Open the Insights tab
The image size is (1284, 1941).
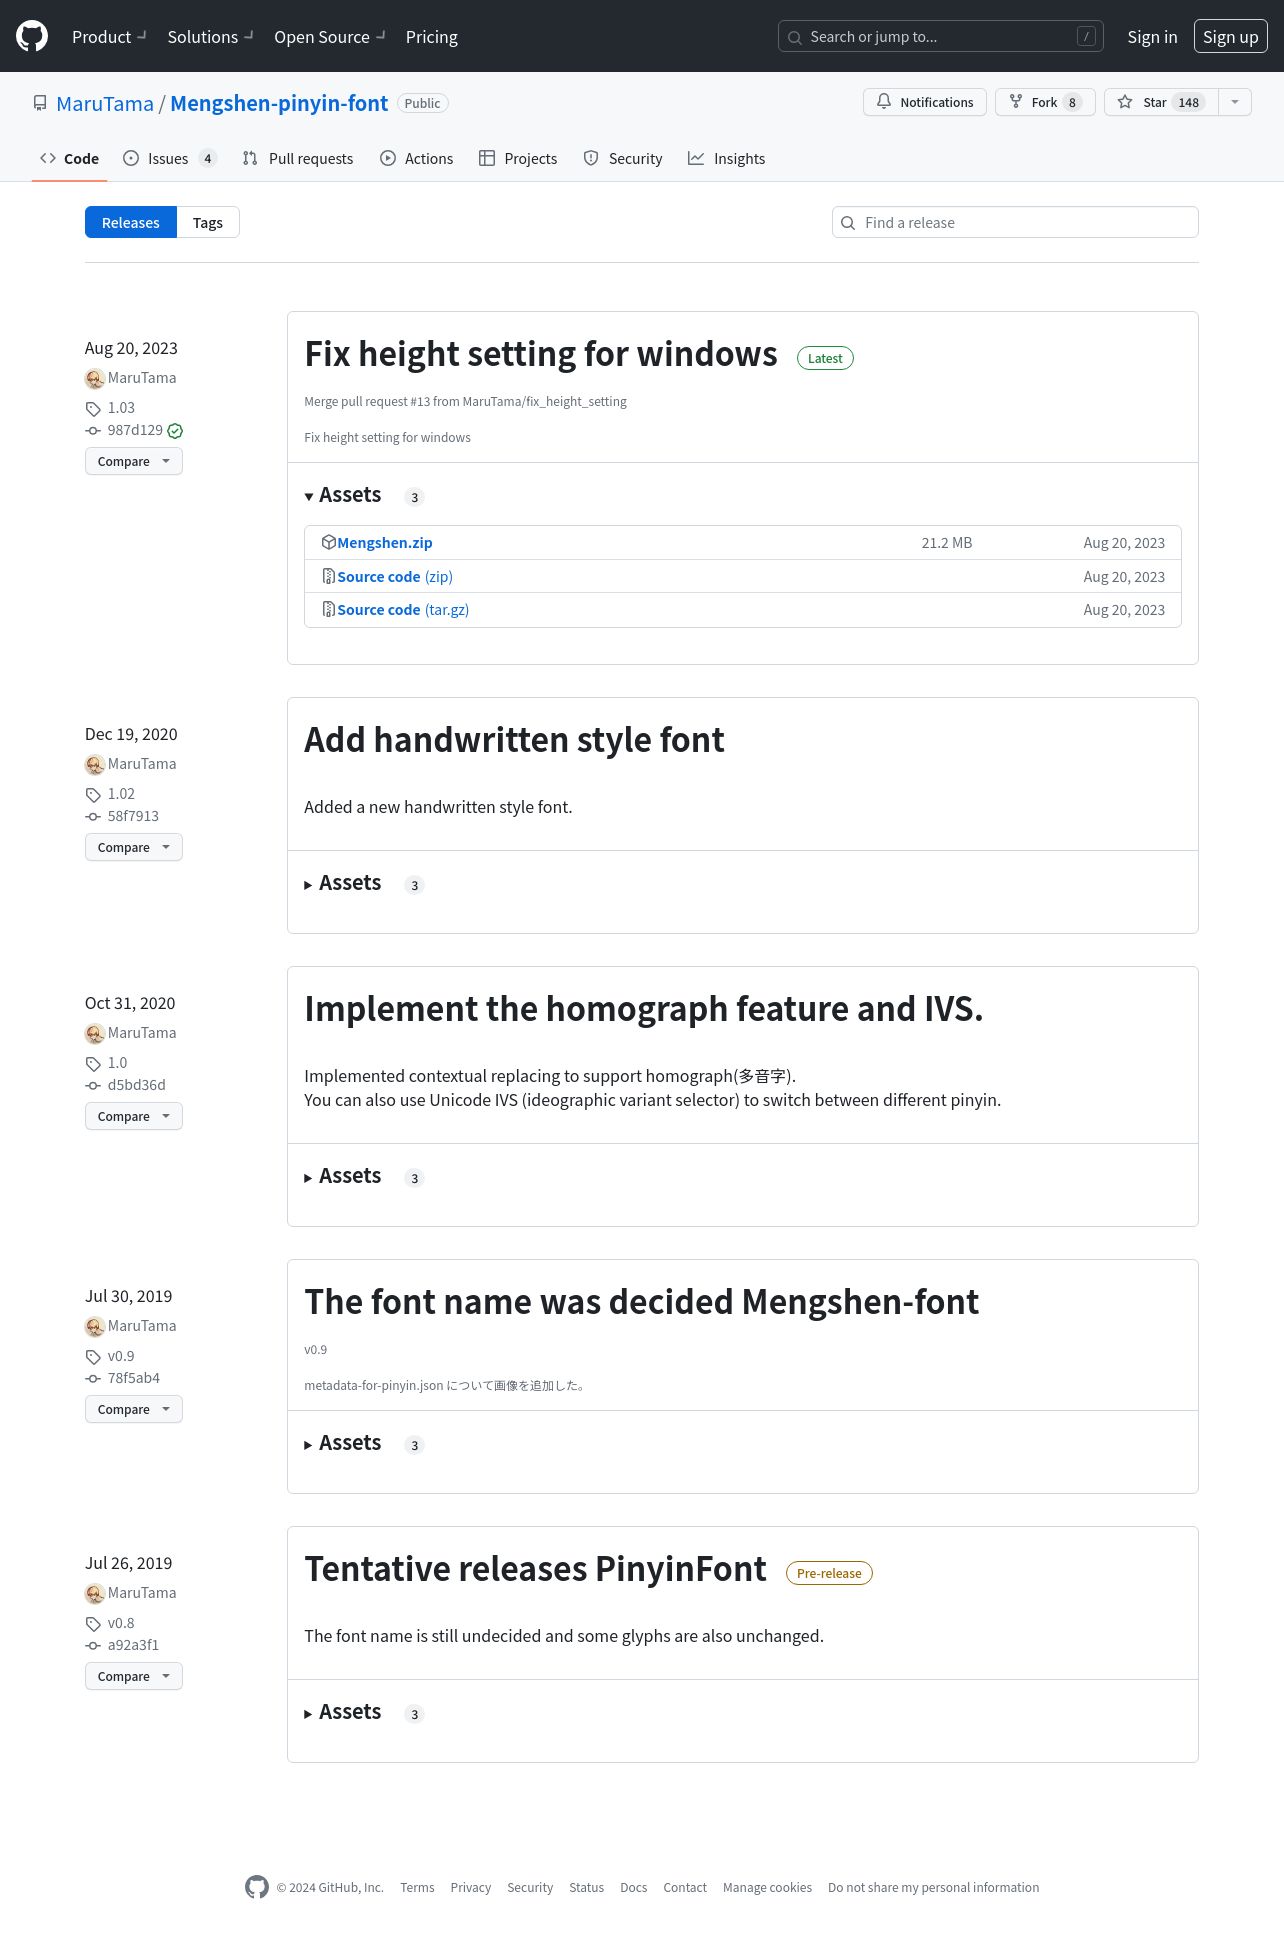pyautogui.click(x=727, y=158)
